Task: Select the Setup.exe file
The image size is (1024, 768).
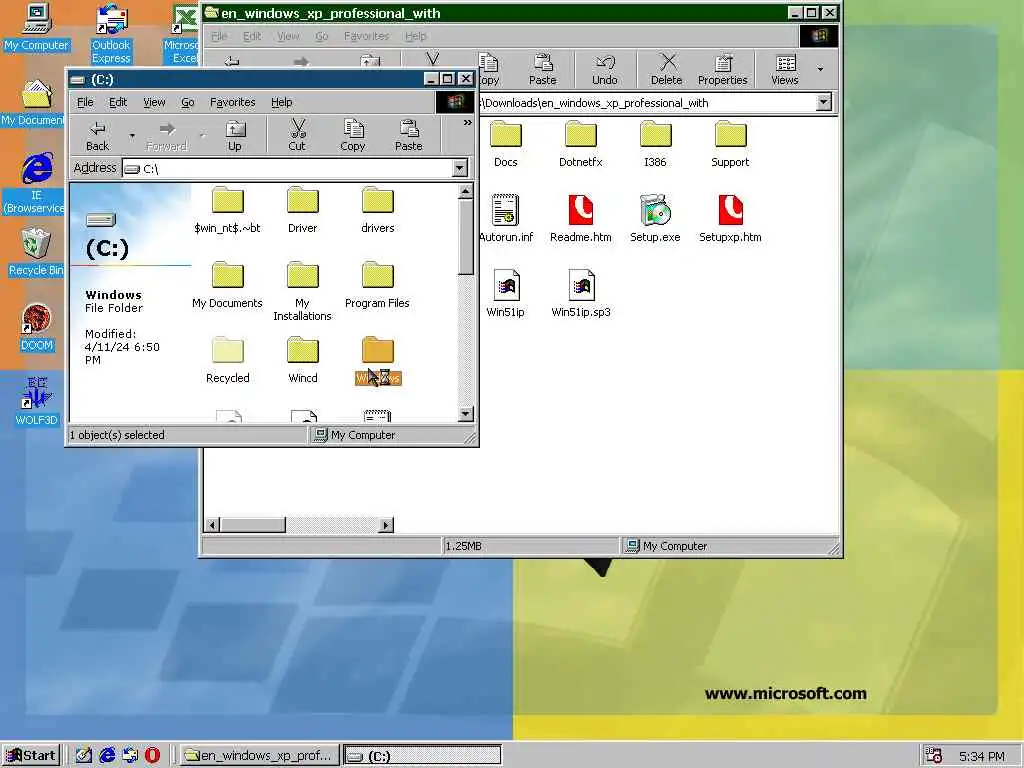Action: click(x=655, y=219)
